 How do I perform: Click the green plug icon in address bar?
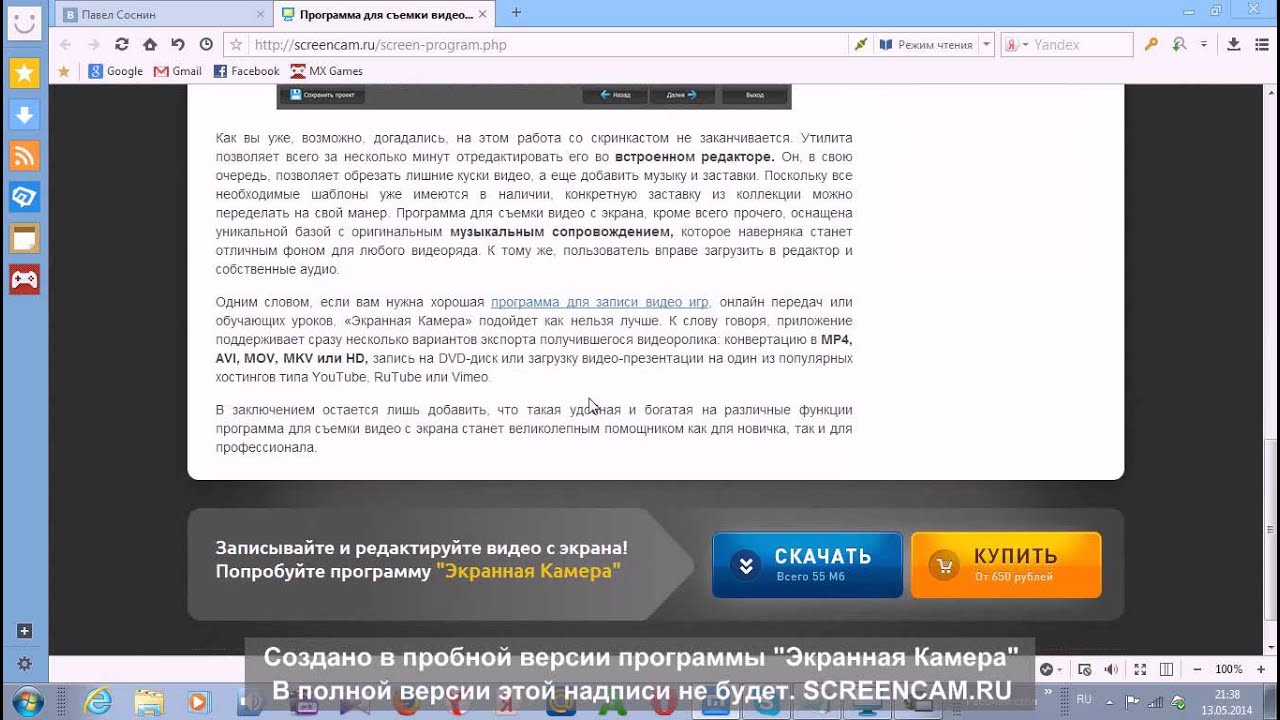[859, 44]
